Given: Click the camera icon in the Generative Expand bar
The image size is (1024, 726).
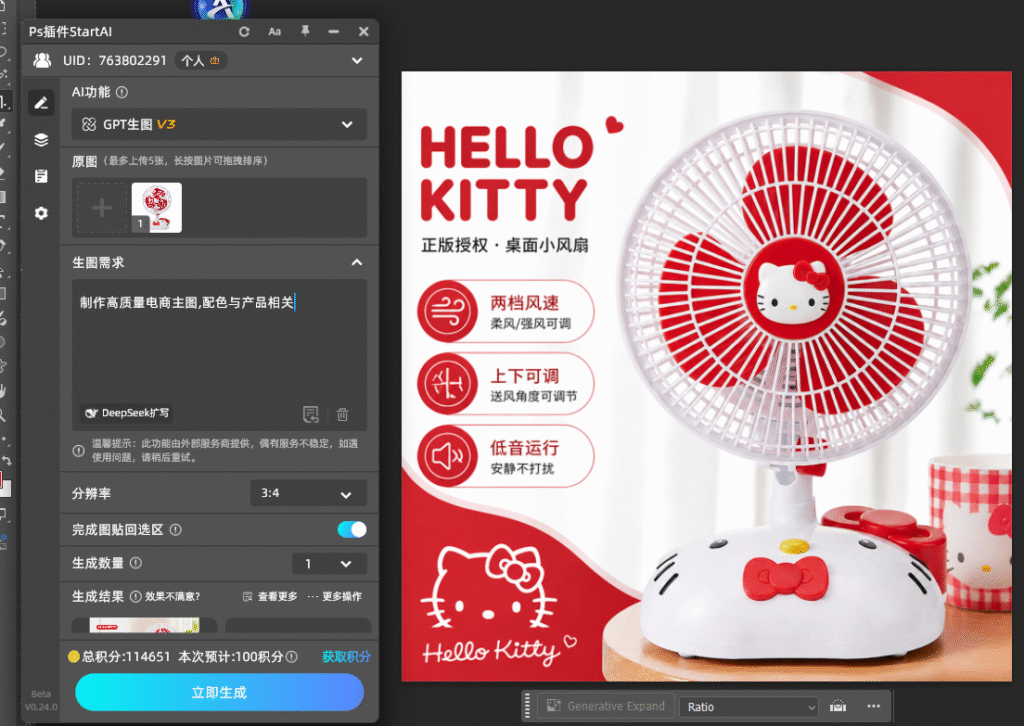Looking at the screenshot, I should pos(838,705).
